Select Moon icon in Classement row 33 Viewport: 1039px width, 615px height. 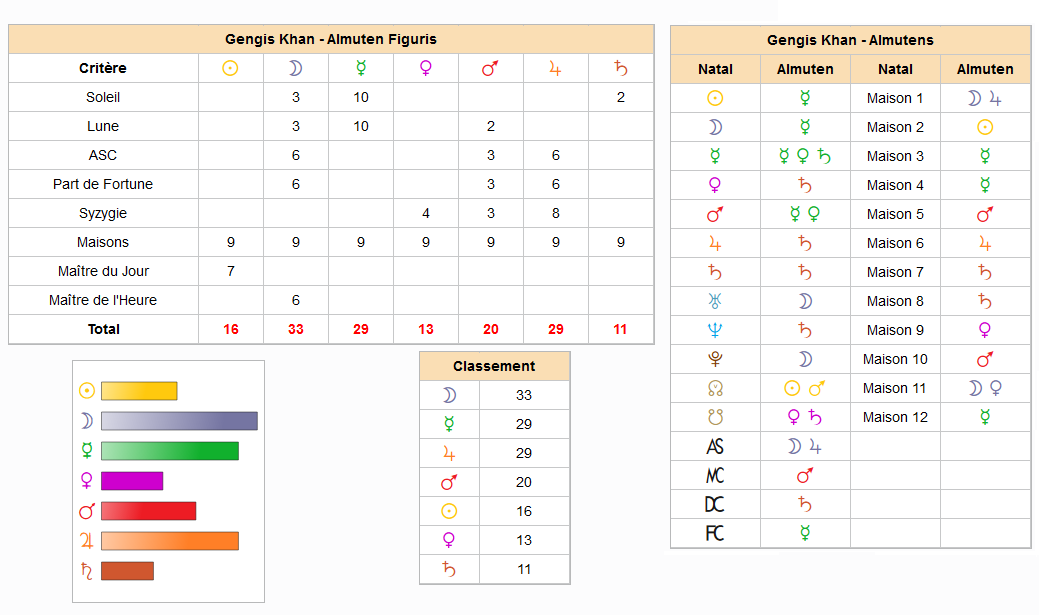(x=449, y=395)
